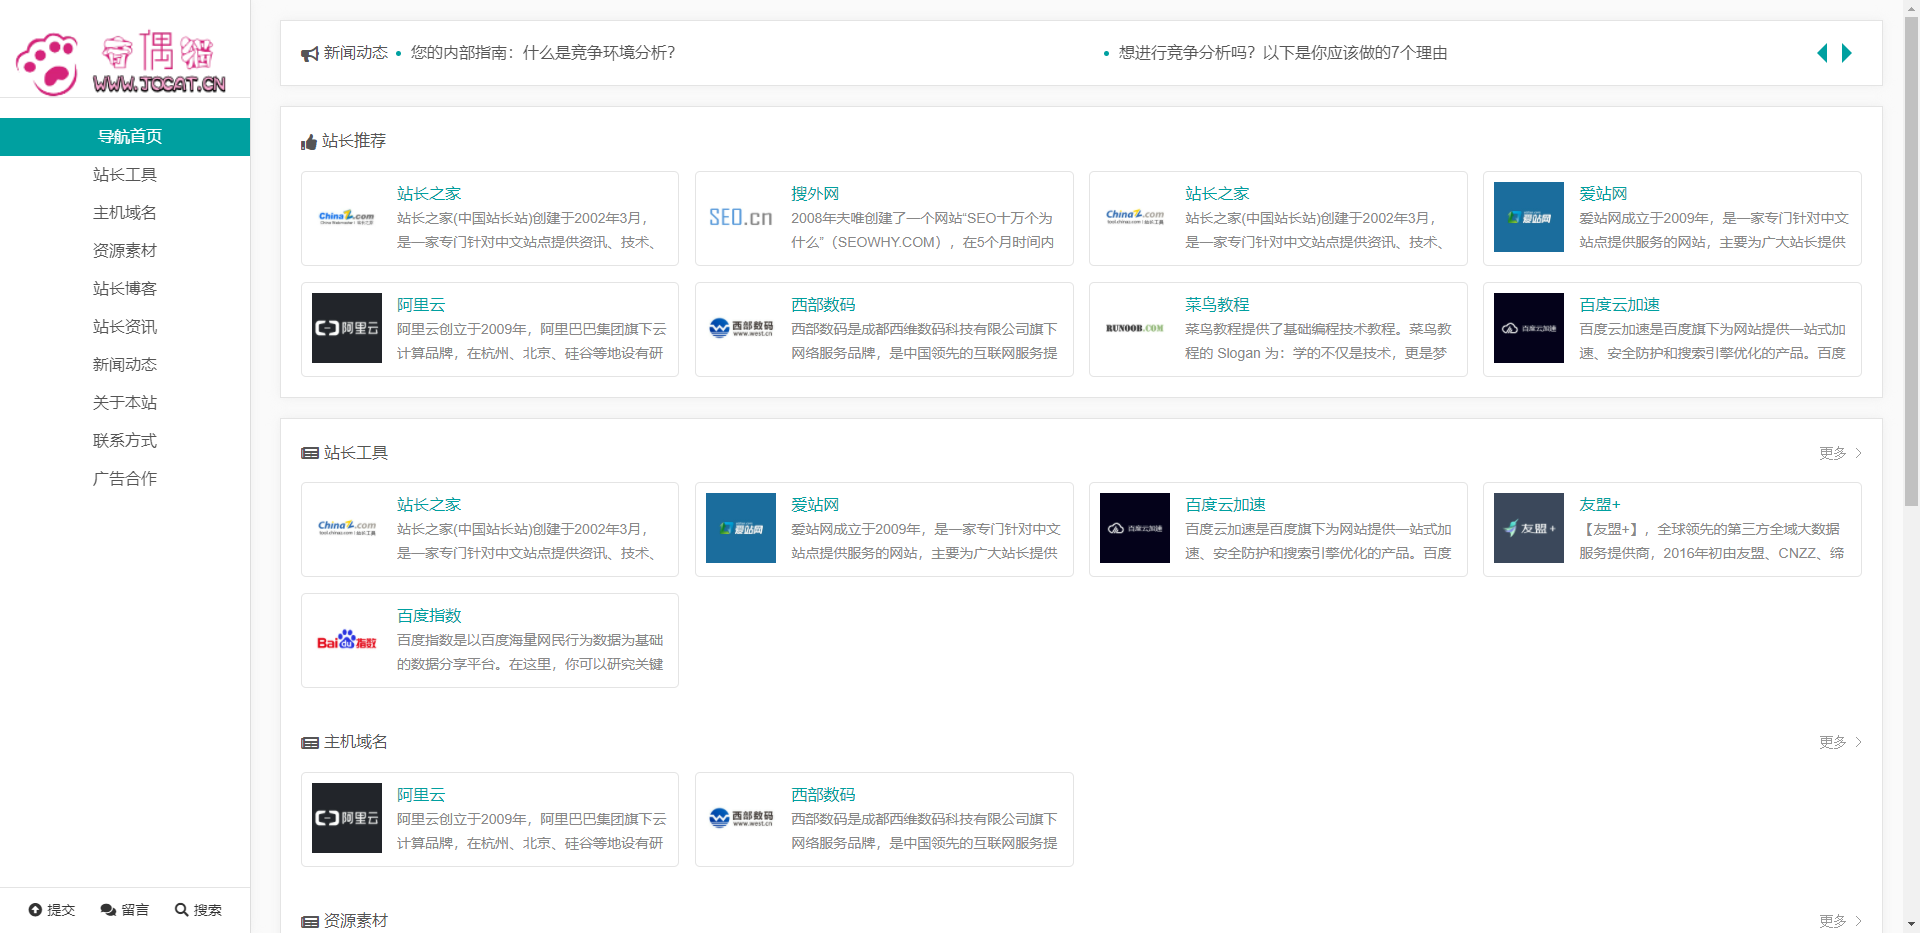The image size is (1920, 933).
Task: Open 爱站网 link in 站长推荐 section
Action: pos(1603,194)
